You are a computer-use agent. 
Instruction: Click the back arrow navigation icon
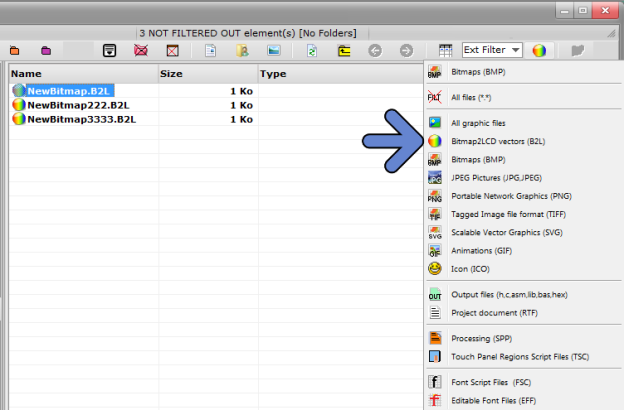point(375,50)
